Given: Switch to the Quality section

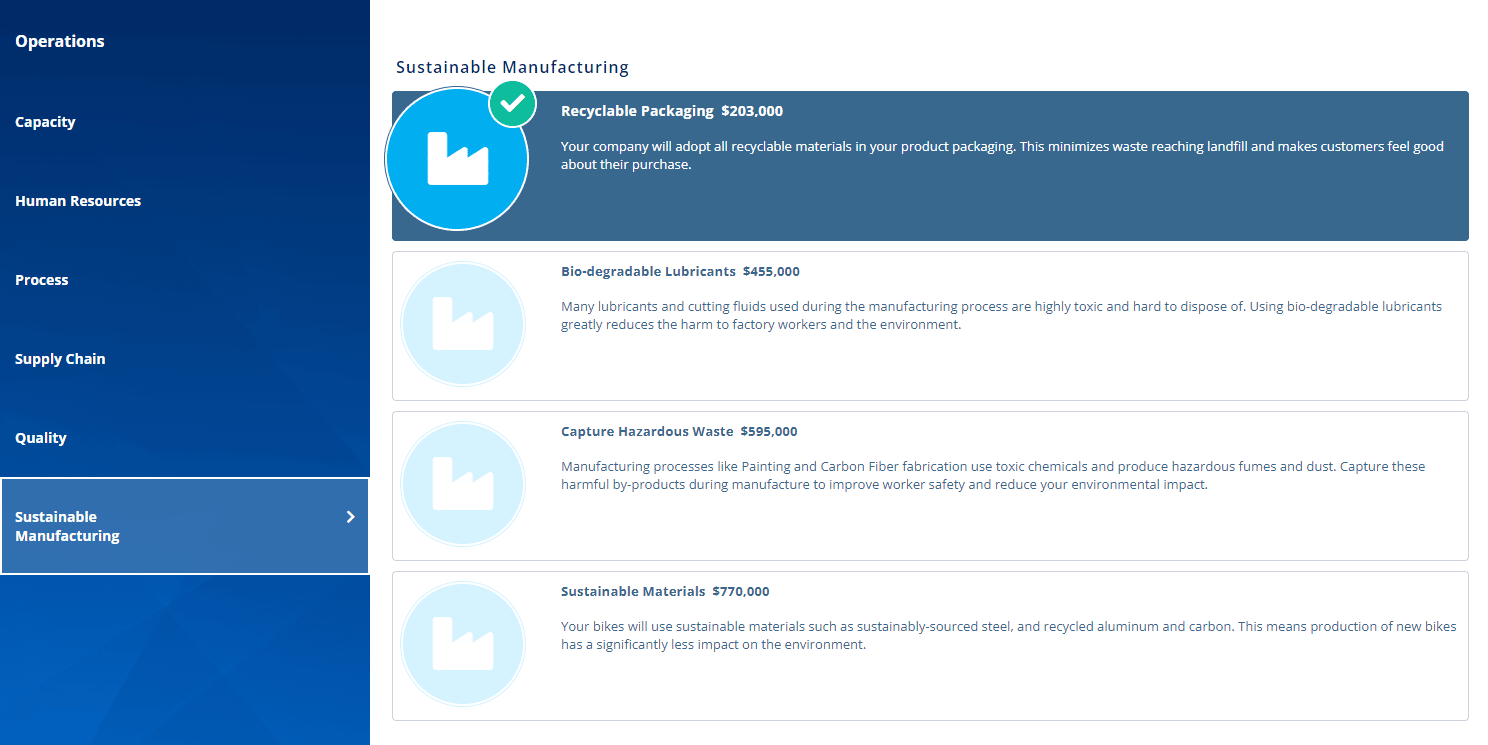Looking at the screenshot, I should point(41,438).
